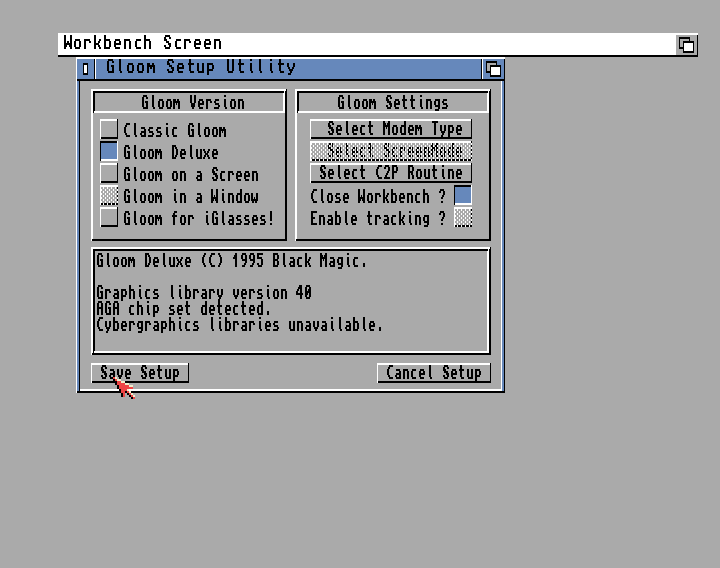Click the Workbench screen depth gadget
Screen dimensions: 720x568
click(x=686, y=44)
